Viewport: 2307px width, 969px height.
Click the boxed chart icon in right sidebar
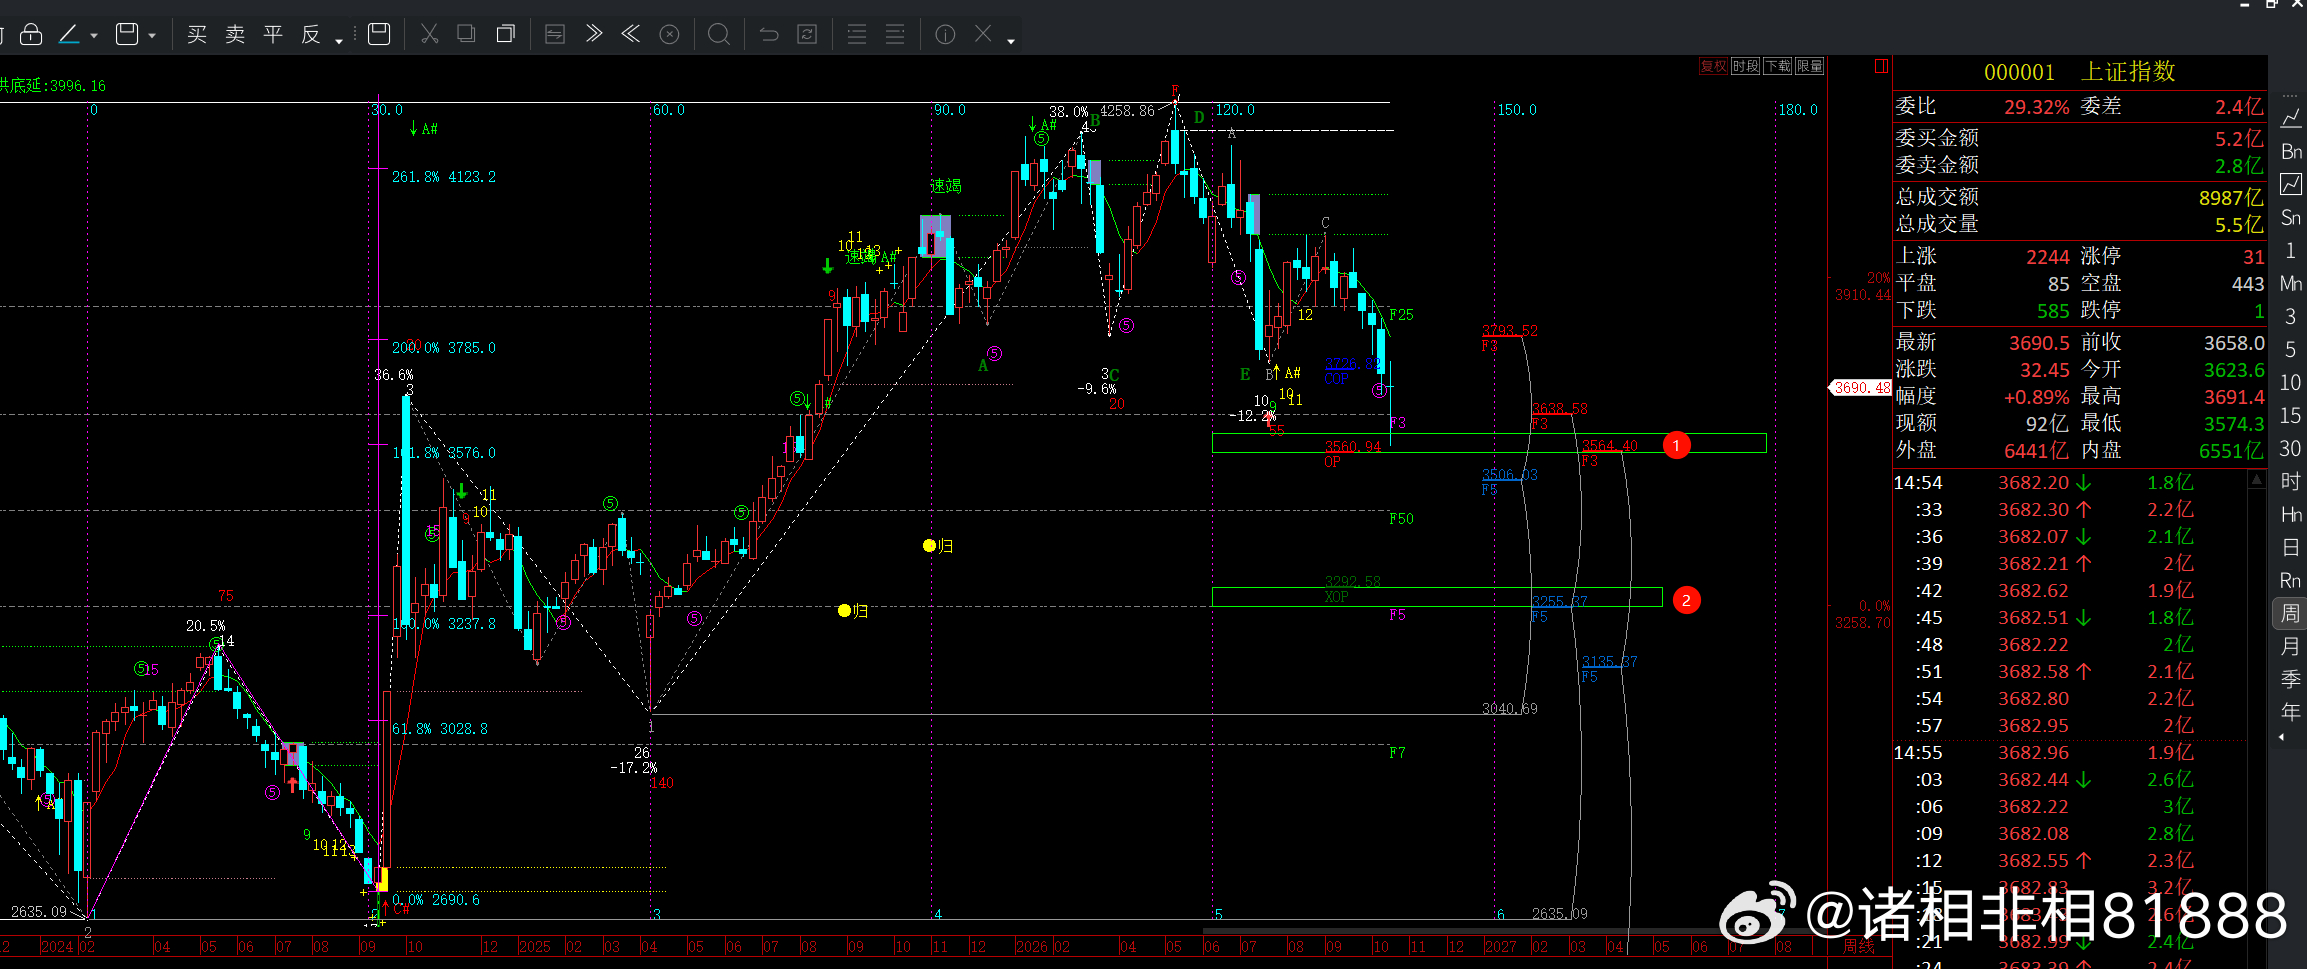coord(2290,184)
